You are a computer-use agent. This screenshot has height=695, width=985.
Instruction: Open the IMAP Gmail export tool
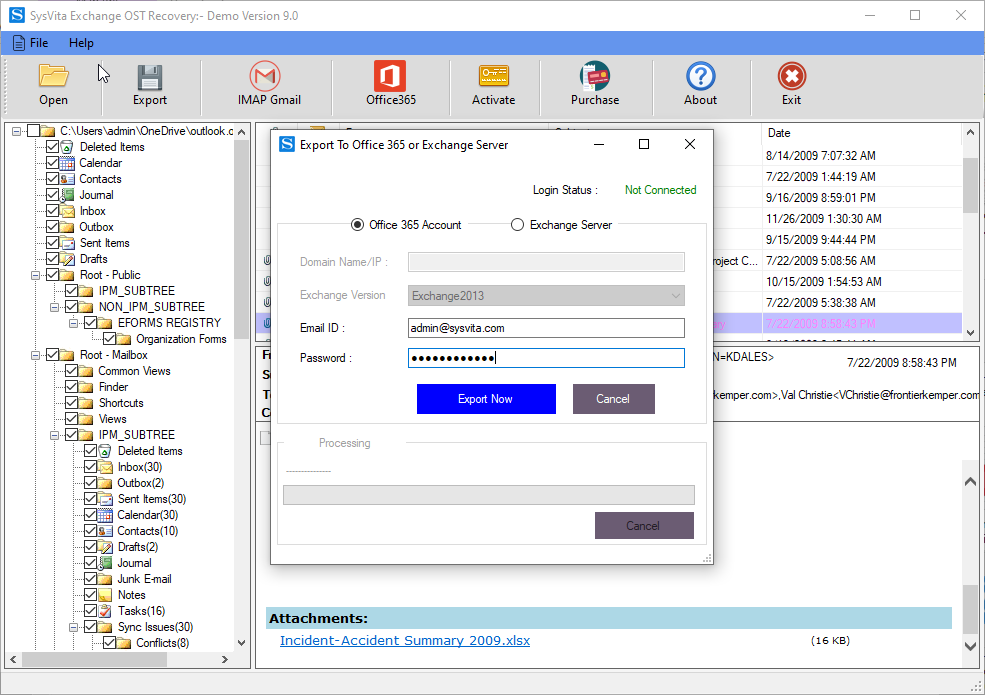[x=269, y=84]
